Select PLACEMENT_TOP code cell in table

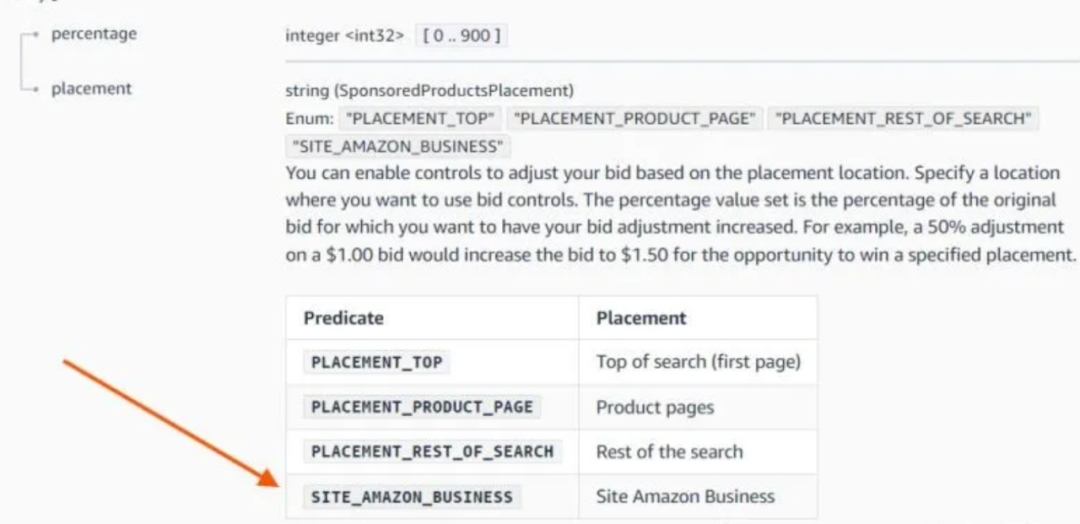377,362
